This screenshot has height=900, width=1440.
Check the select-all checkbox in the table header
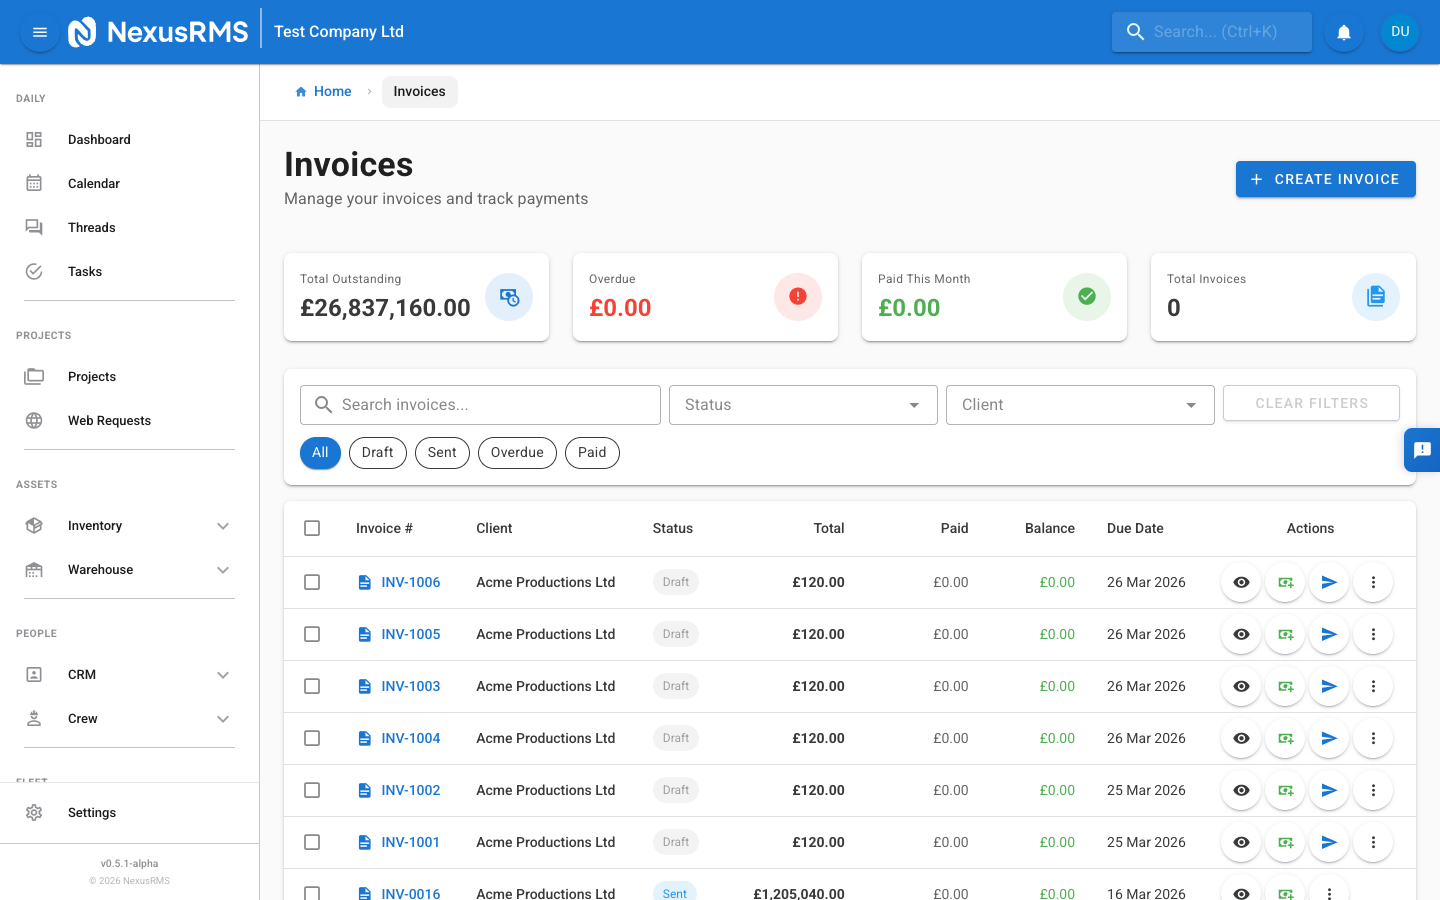click(311, 528)
